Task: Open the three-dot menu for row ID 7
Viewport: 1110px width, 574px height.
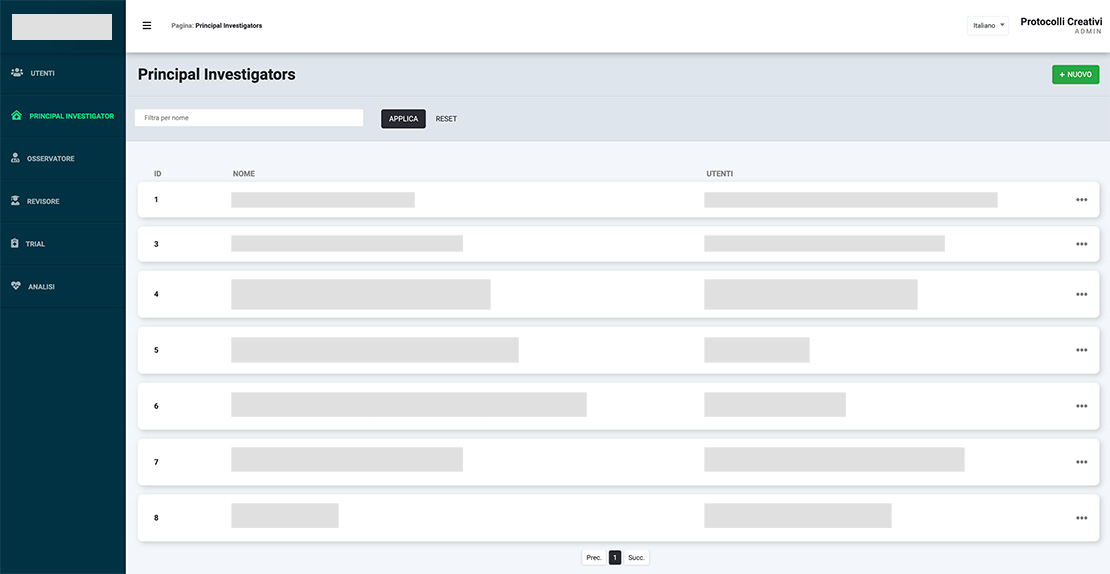Action: click(1081, 461)
